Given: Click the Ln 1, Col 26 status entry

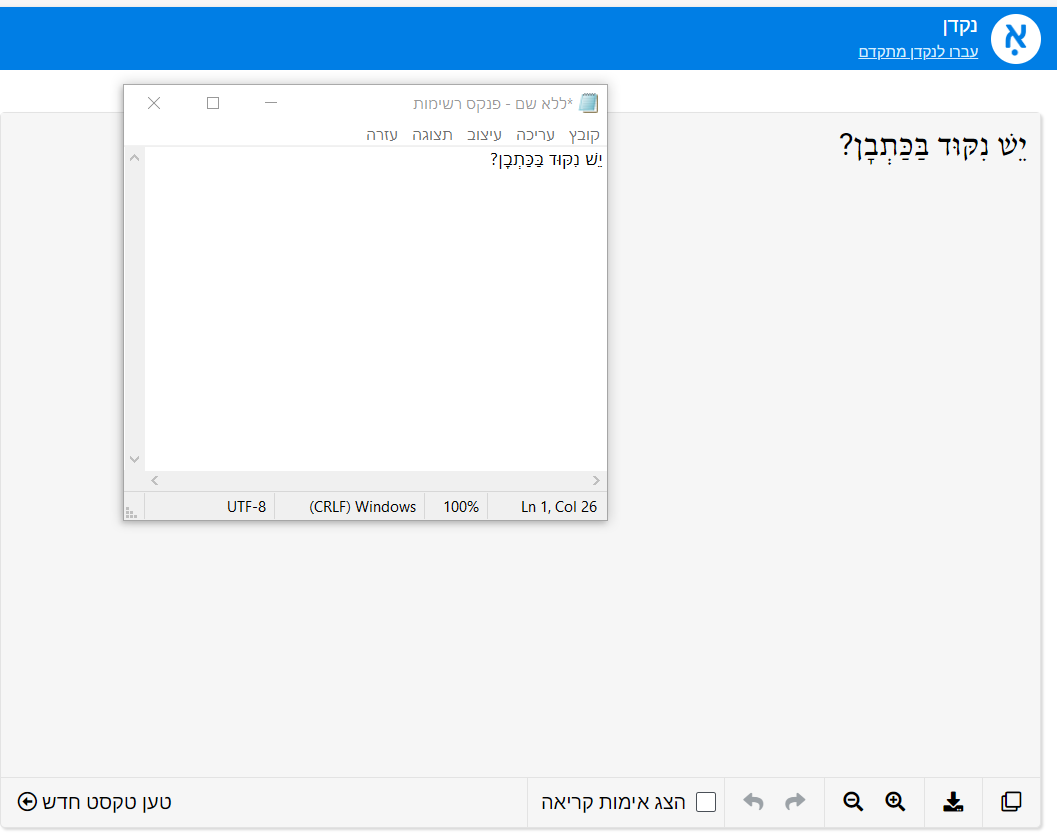Looking at the screenshot, I should [559, 507].
